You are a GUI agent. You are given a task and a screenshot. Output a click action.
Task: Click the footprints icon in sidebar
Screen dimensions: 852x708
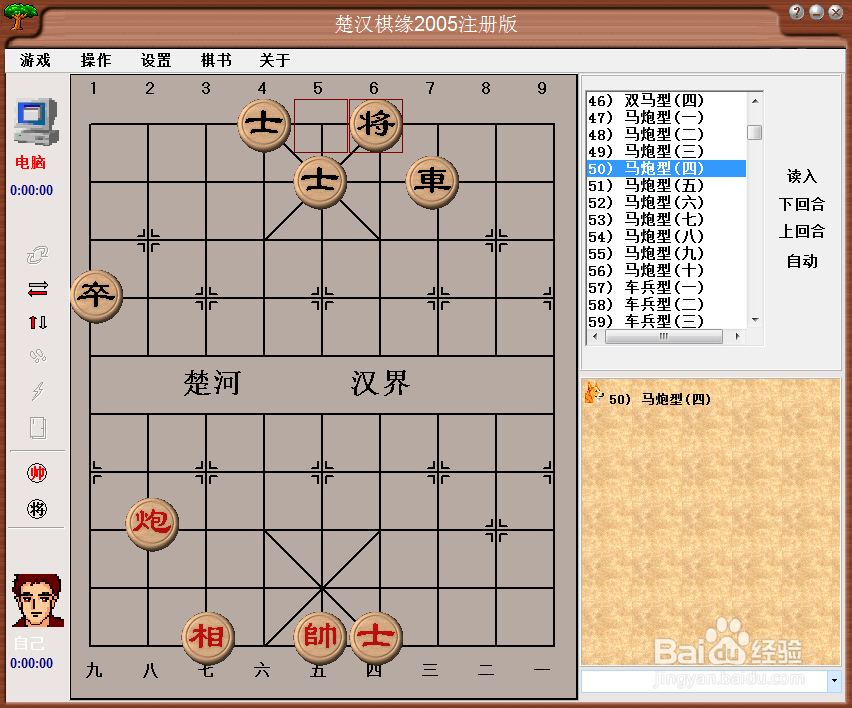pyautogui.click(x=37, y=356)
